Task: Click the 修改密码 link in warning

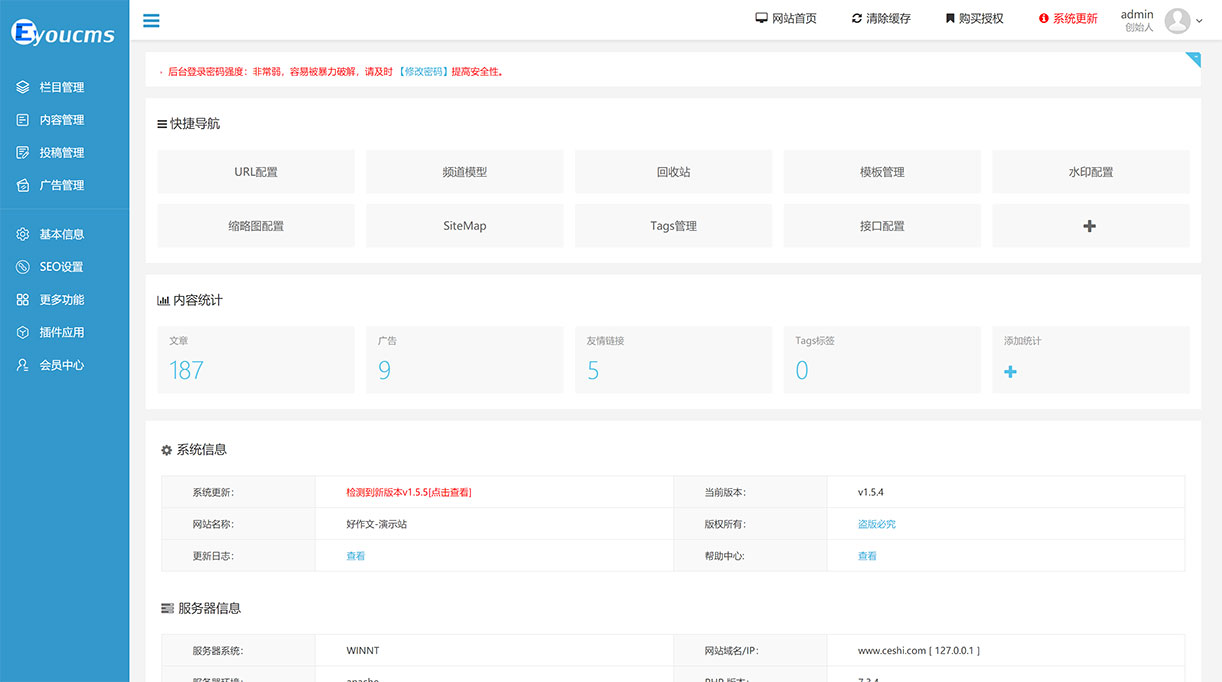Action: point(425,72)
